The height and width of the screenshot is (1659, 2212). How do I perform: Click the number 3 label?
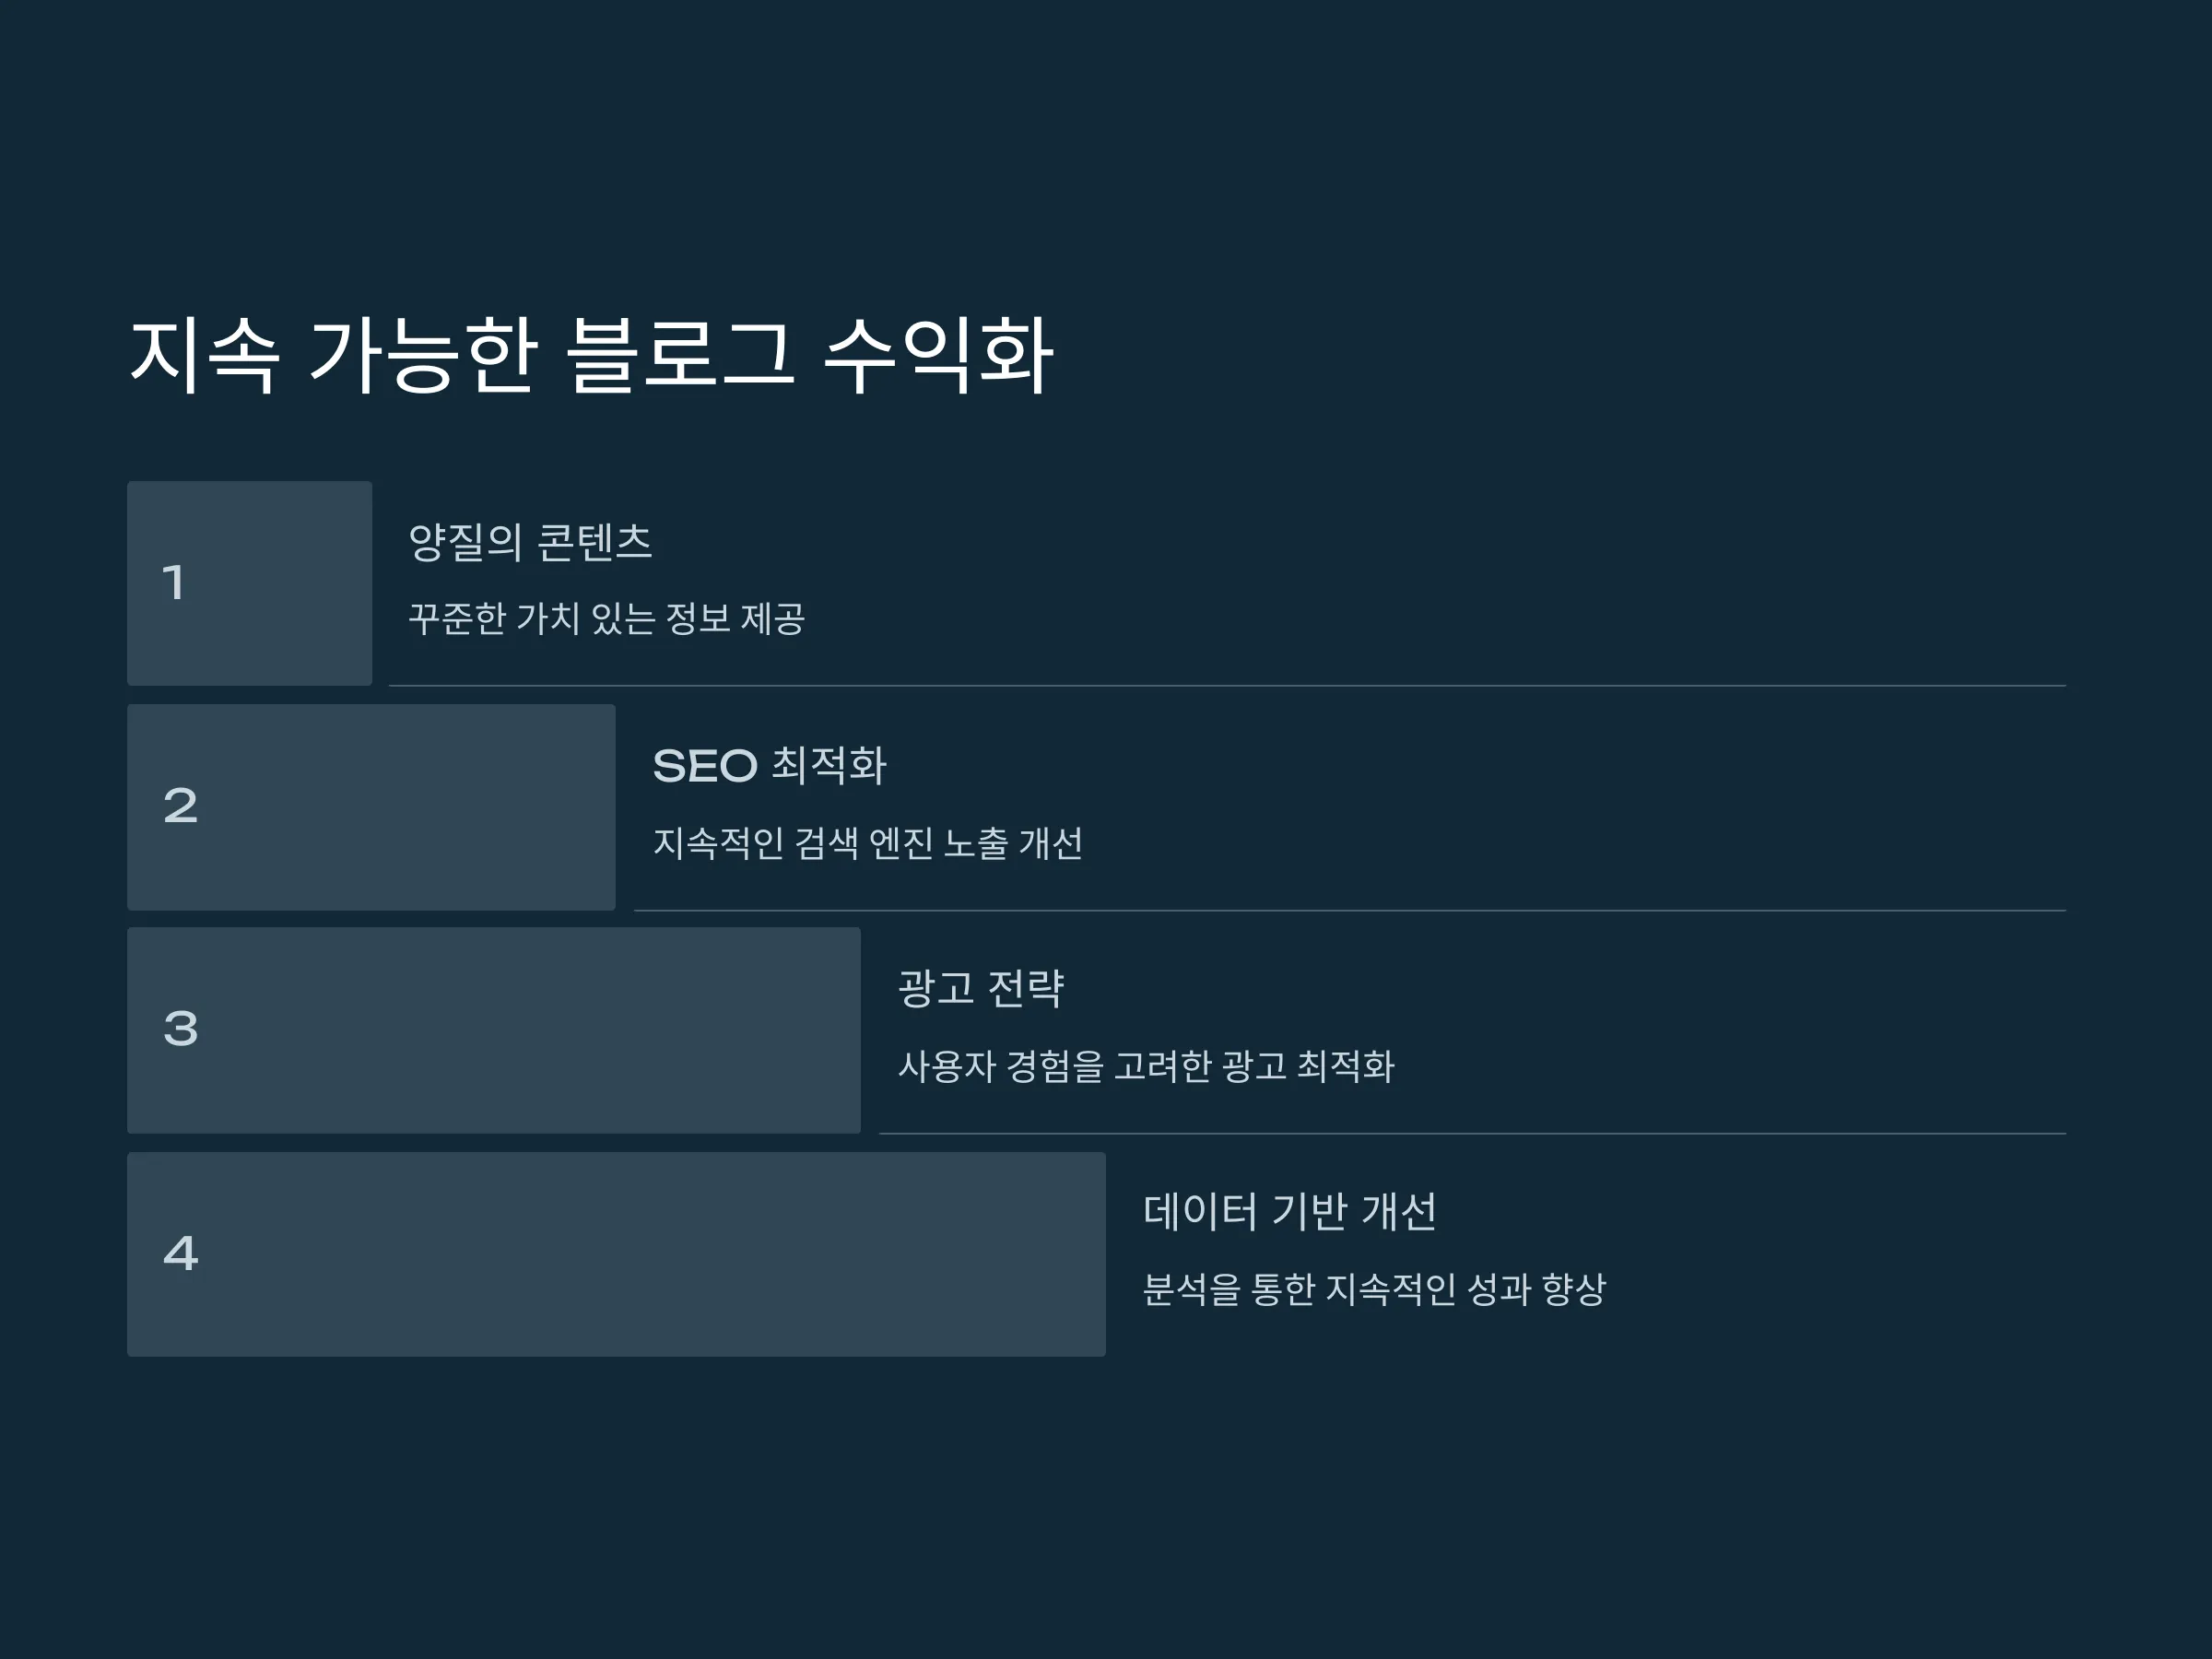[181, 1029]
